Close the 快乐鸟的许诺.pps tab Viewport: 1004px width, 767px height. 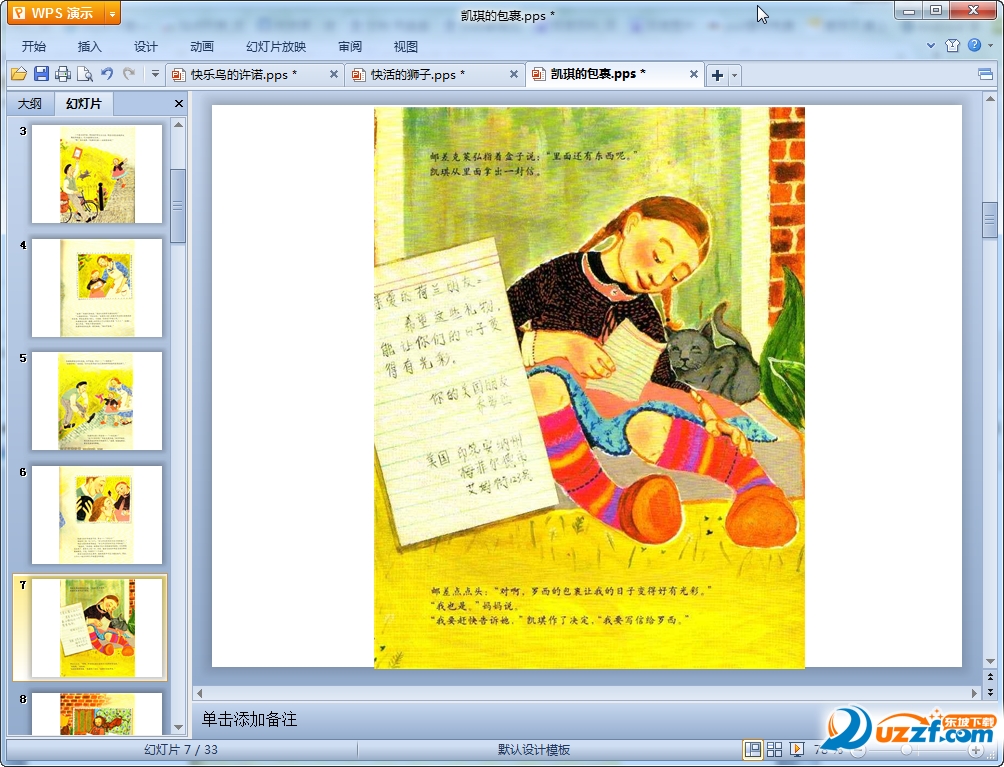pos(334,74)
